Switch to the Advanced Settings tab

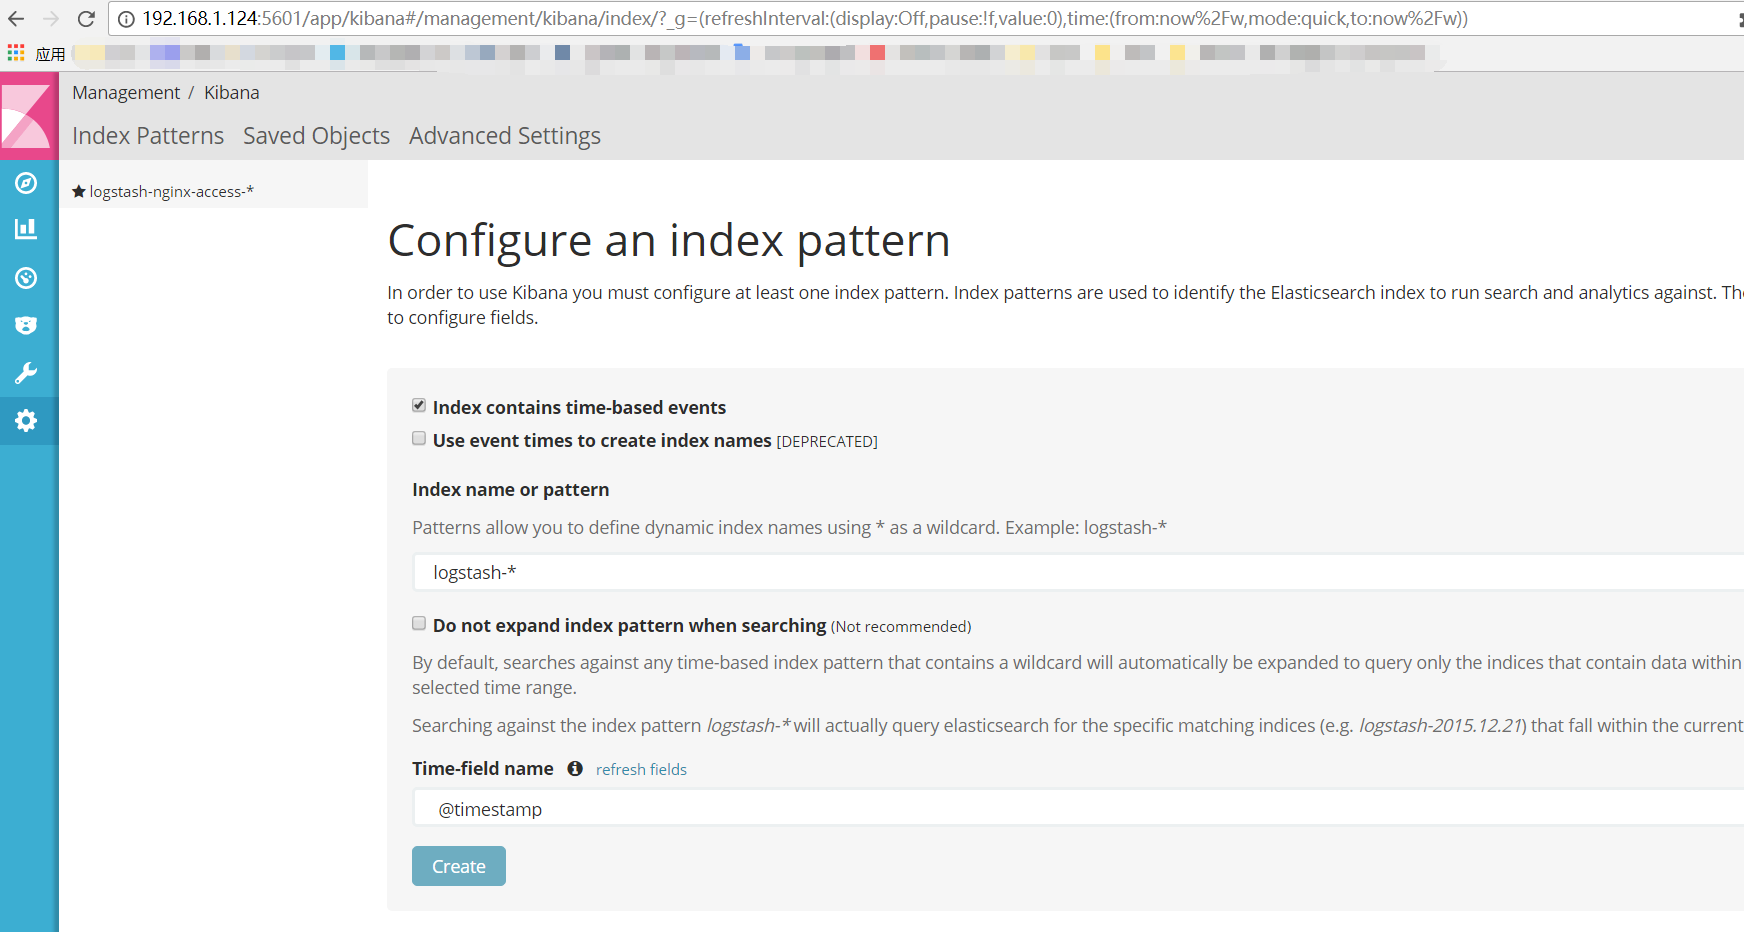[x=505, y=136]
